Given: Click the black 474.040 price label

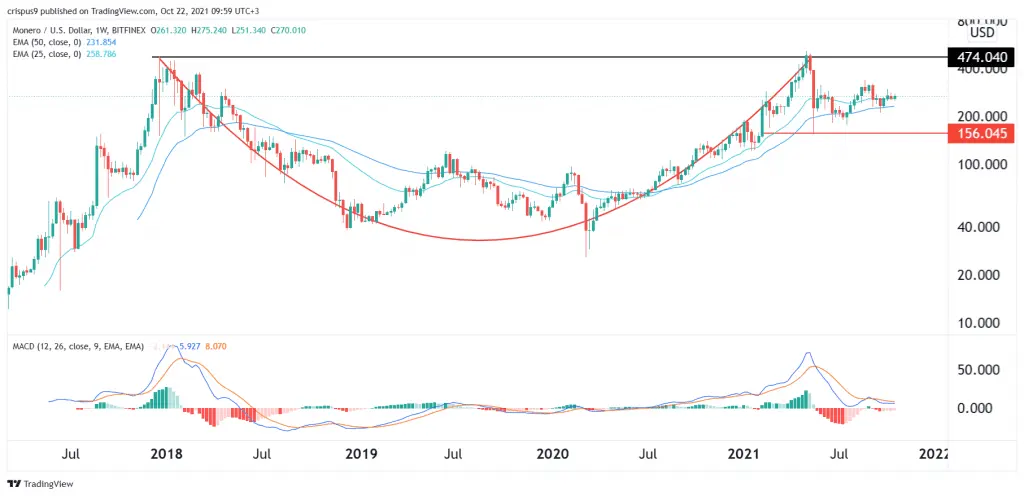Looking at the screenshot, I should [x=983, y=57].
